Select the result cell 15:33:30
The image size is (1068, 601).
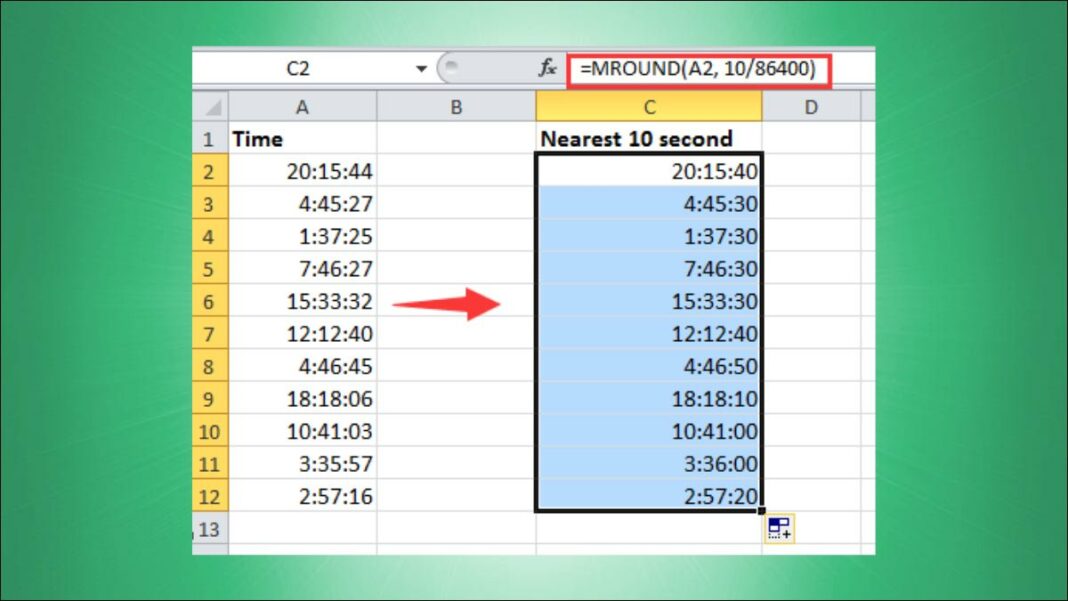point(649,301)
